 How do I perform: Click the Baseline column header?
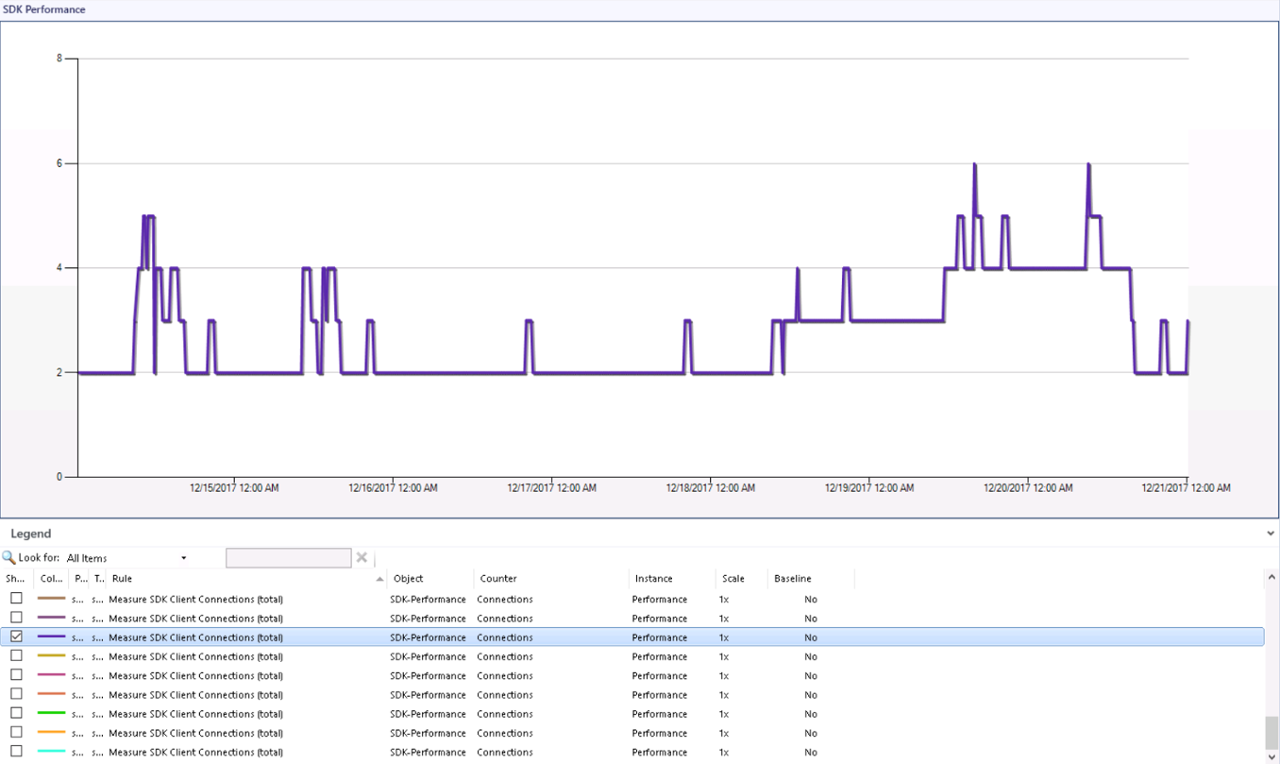click(792, 579)
